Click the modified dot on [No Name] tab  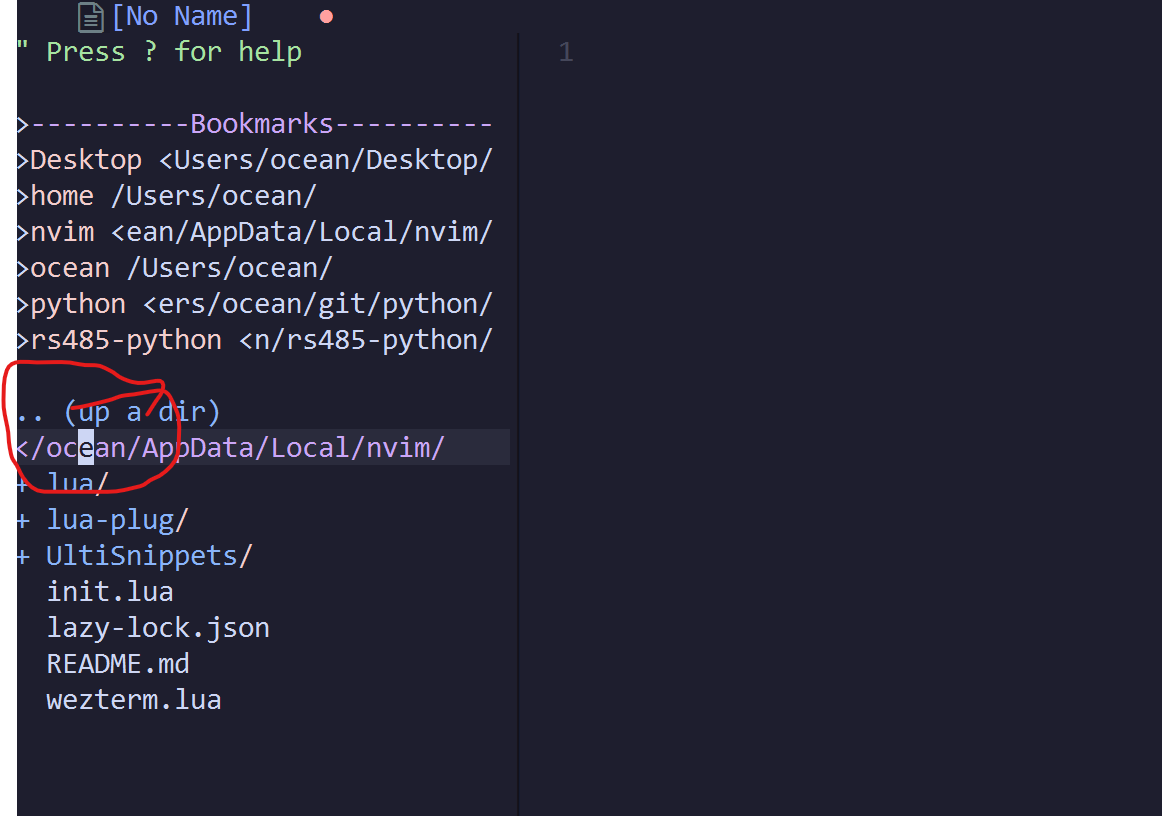tap(326, 17)
